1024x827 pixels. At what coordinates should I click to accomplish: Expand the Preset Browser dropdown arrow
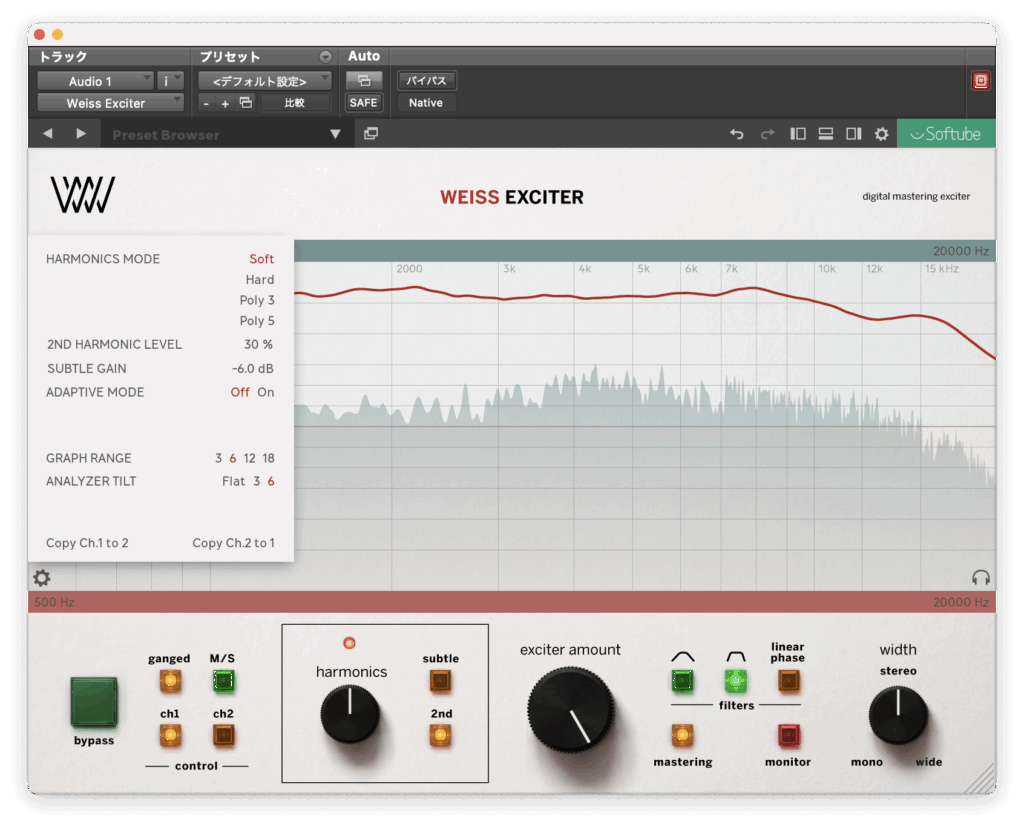tap(335, 134)
